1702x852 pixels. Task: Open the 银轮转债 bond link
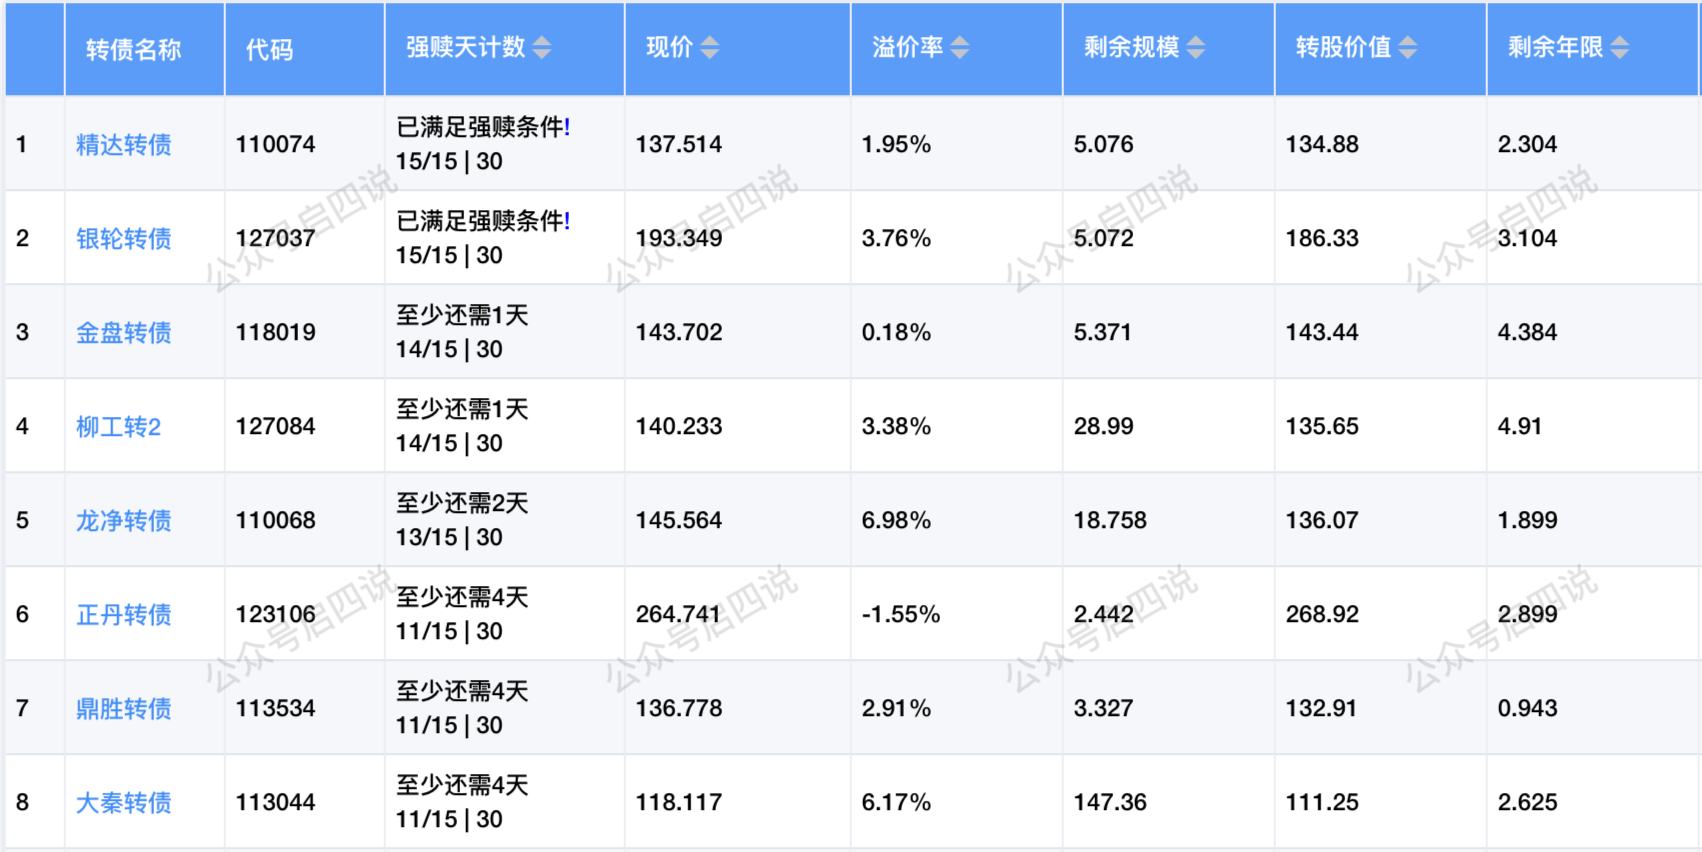[x=124, y=239]
